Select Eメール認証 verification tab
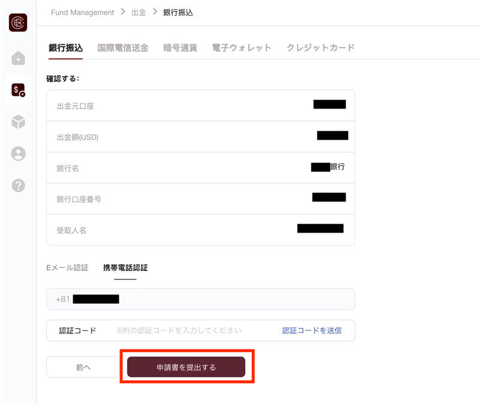 (x=67, y=268)
